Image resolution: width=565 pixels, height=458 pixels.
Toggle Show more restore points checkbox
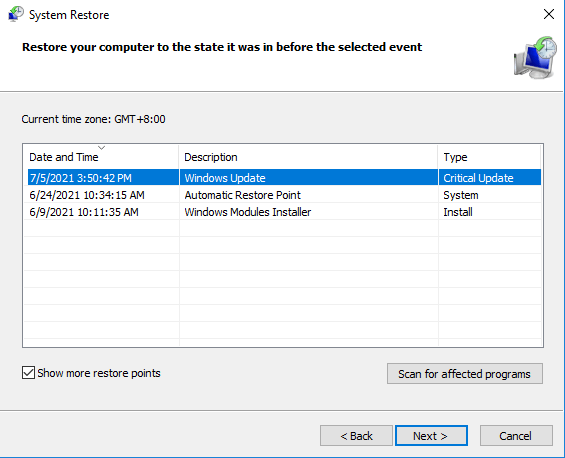click(28, 373)
